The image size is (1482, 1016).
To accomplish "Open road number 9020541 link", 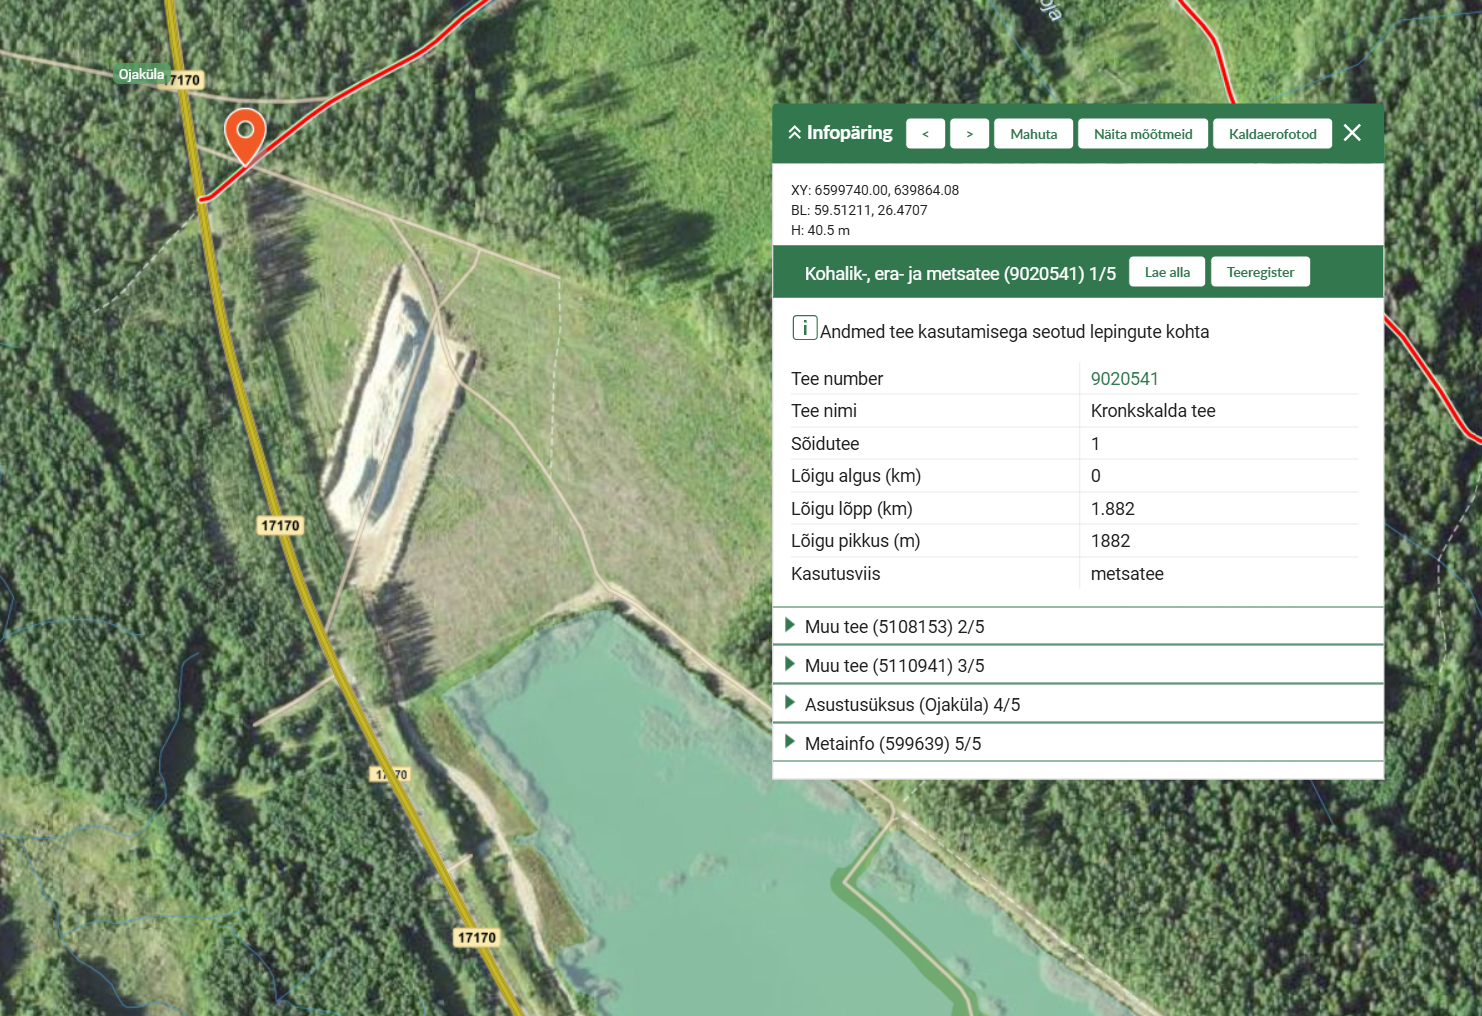I will 1124,379.
